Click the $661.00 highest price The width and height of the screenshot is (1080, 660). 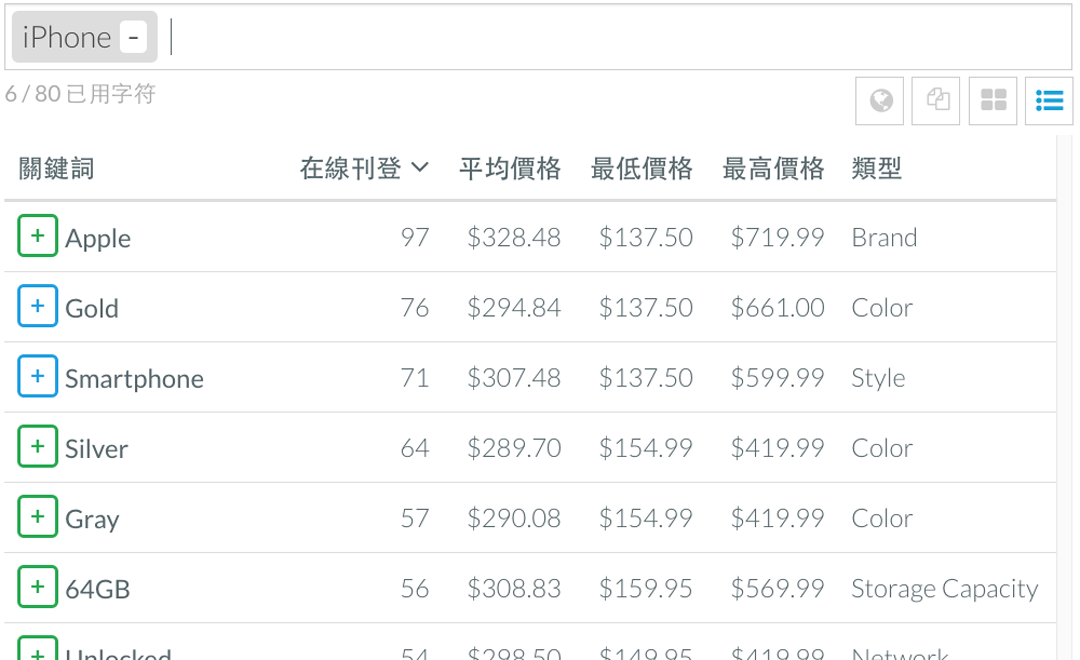[777, 308]
